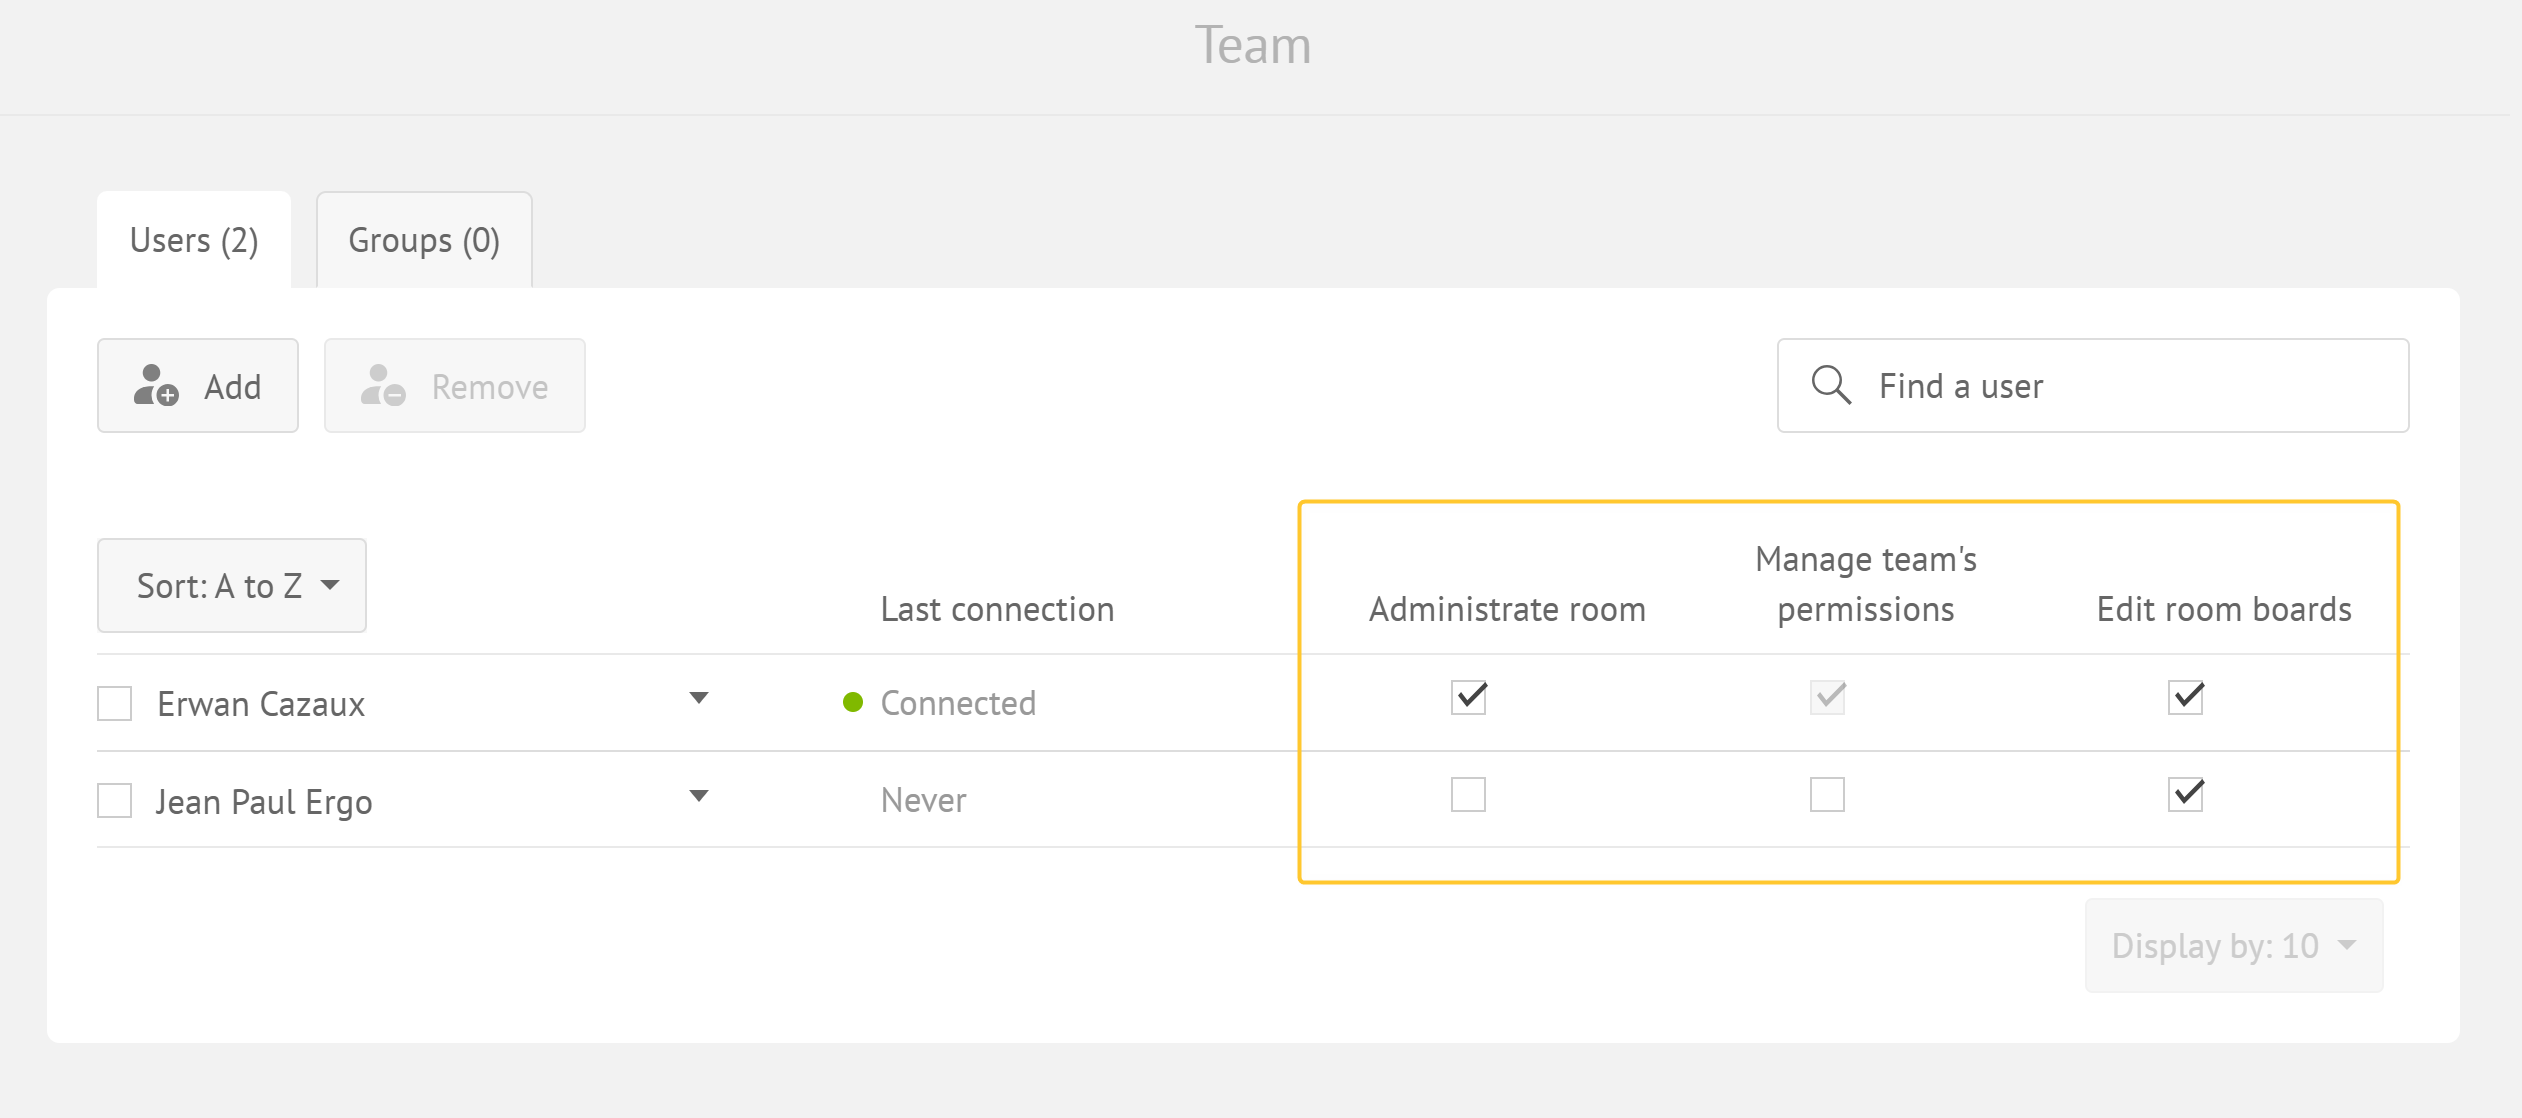
Task: Click the Erwan Cazaux name
Action: click(261, 704)
